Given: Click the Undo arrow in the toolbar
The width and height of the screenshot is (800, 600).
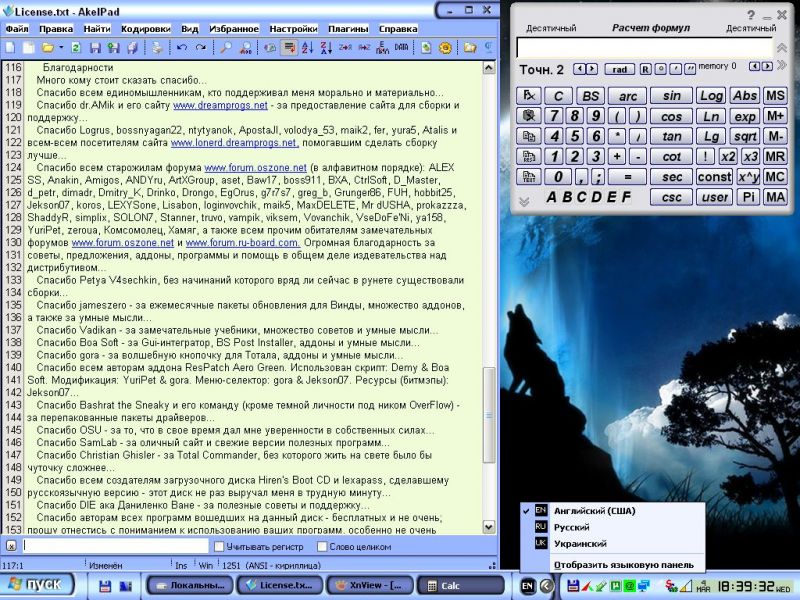Looking at the screenshot, I should (182, 47).
